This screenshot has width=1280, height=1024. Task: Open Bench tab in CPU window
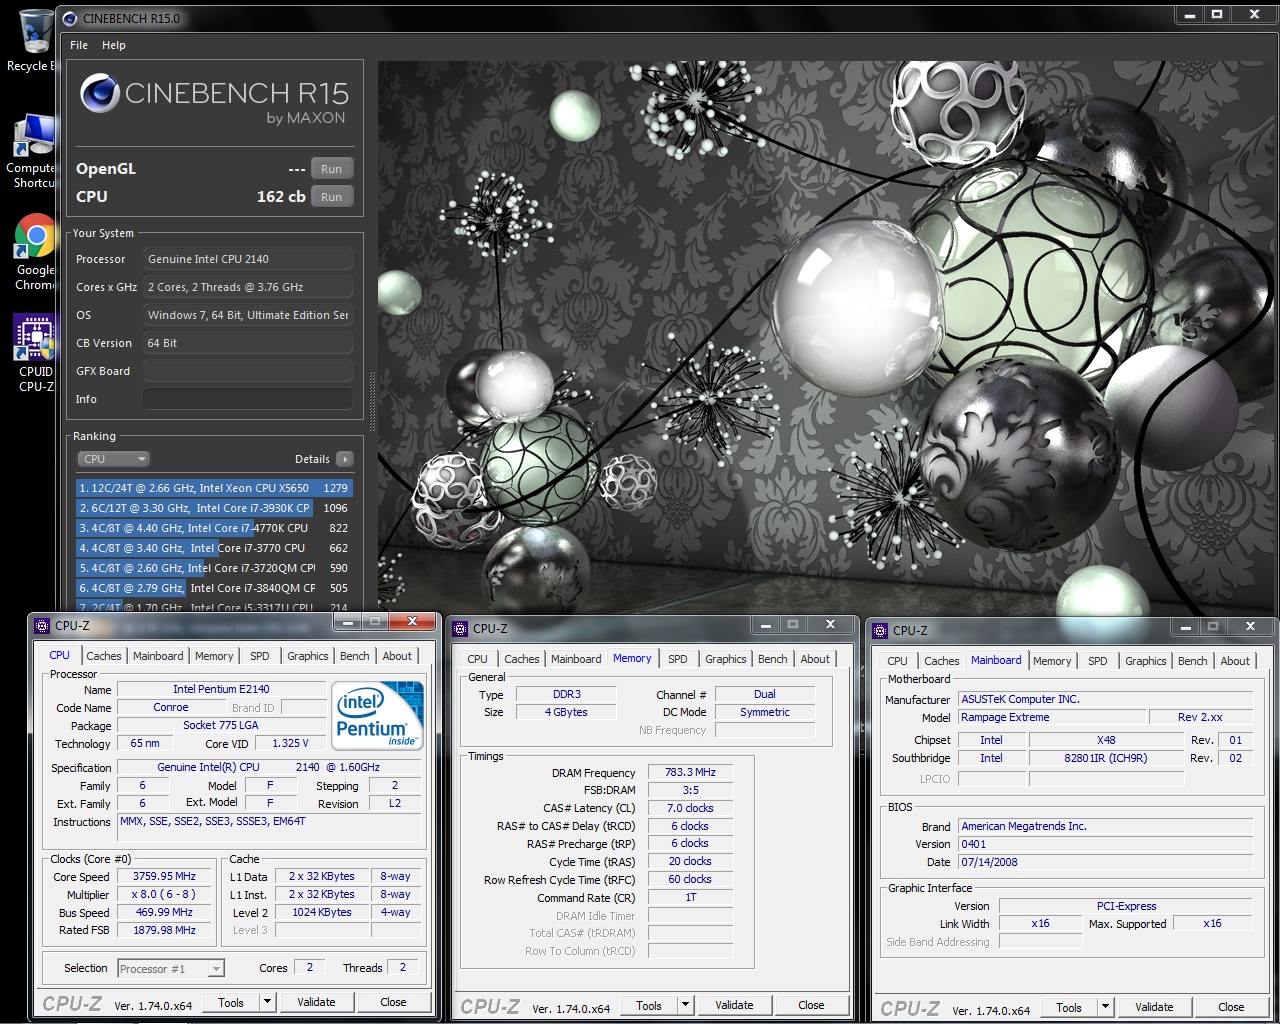pos(355,656)
